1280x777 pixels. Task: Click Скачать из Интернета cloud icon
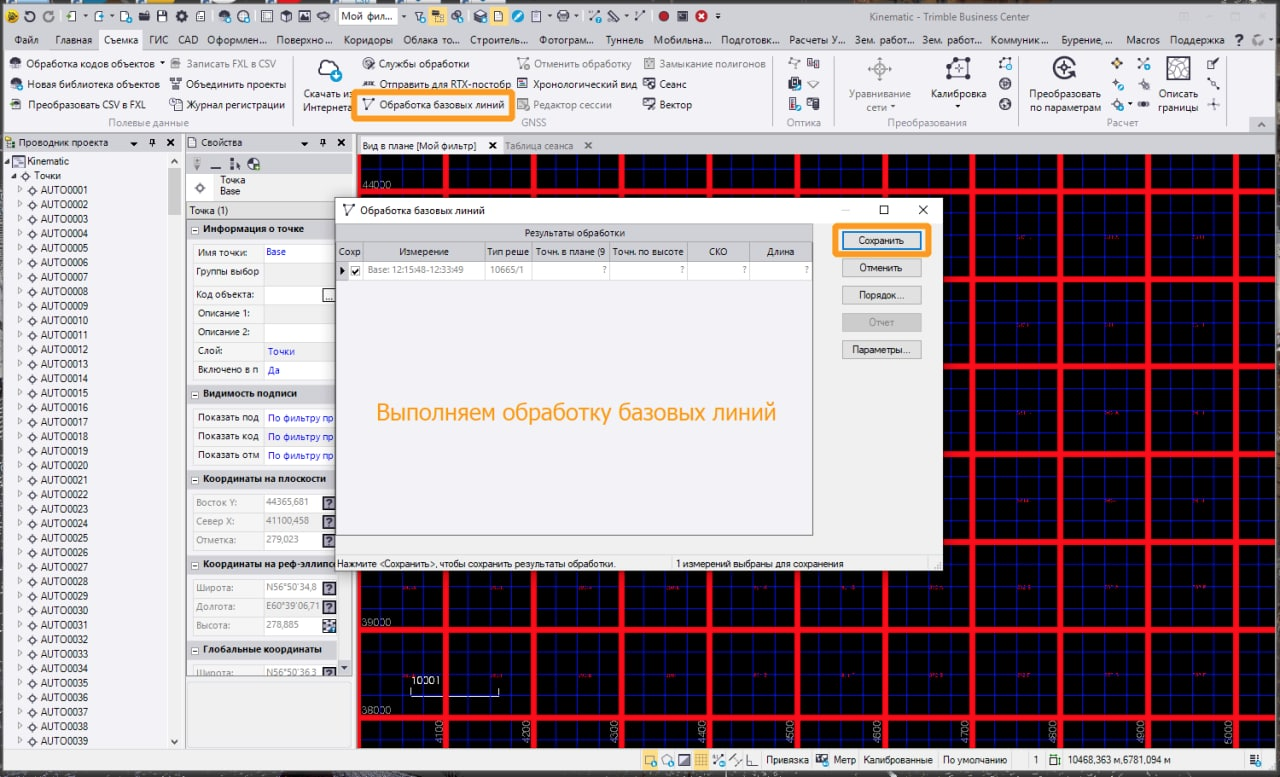click(329, 69)
